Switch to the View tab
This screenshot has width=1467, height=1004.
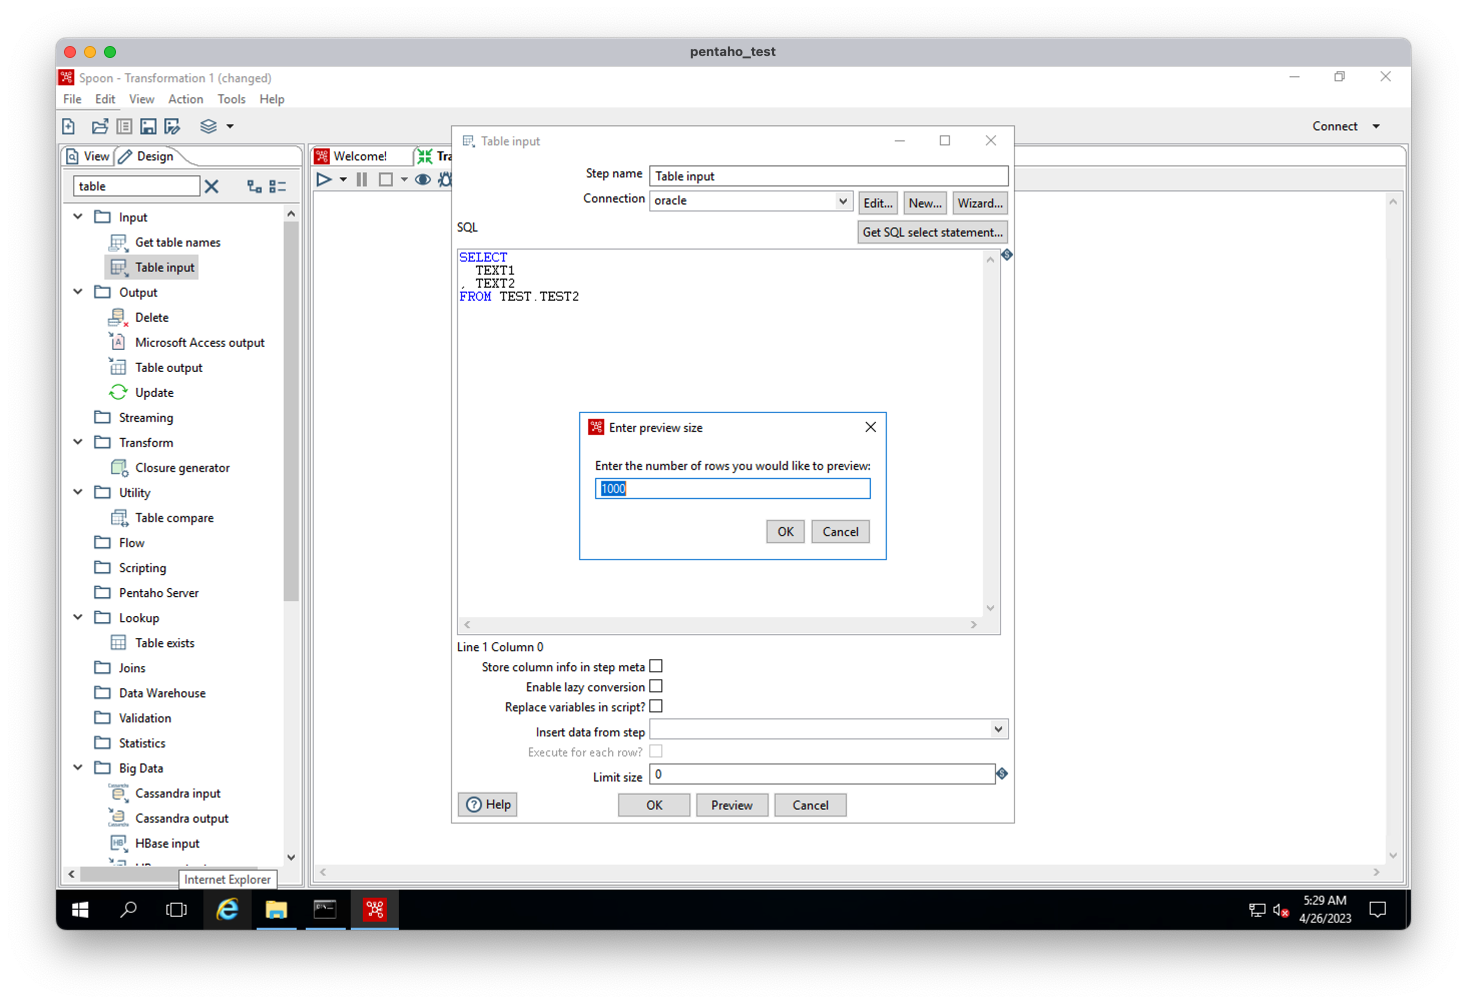click(x=87, y=156)
